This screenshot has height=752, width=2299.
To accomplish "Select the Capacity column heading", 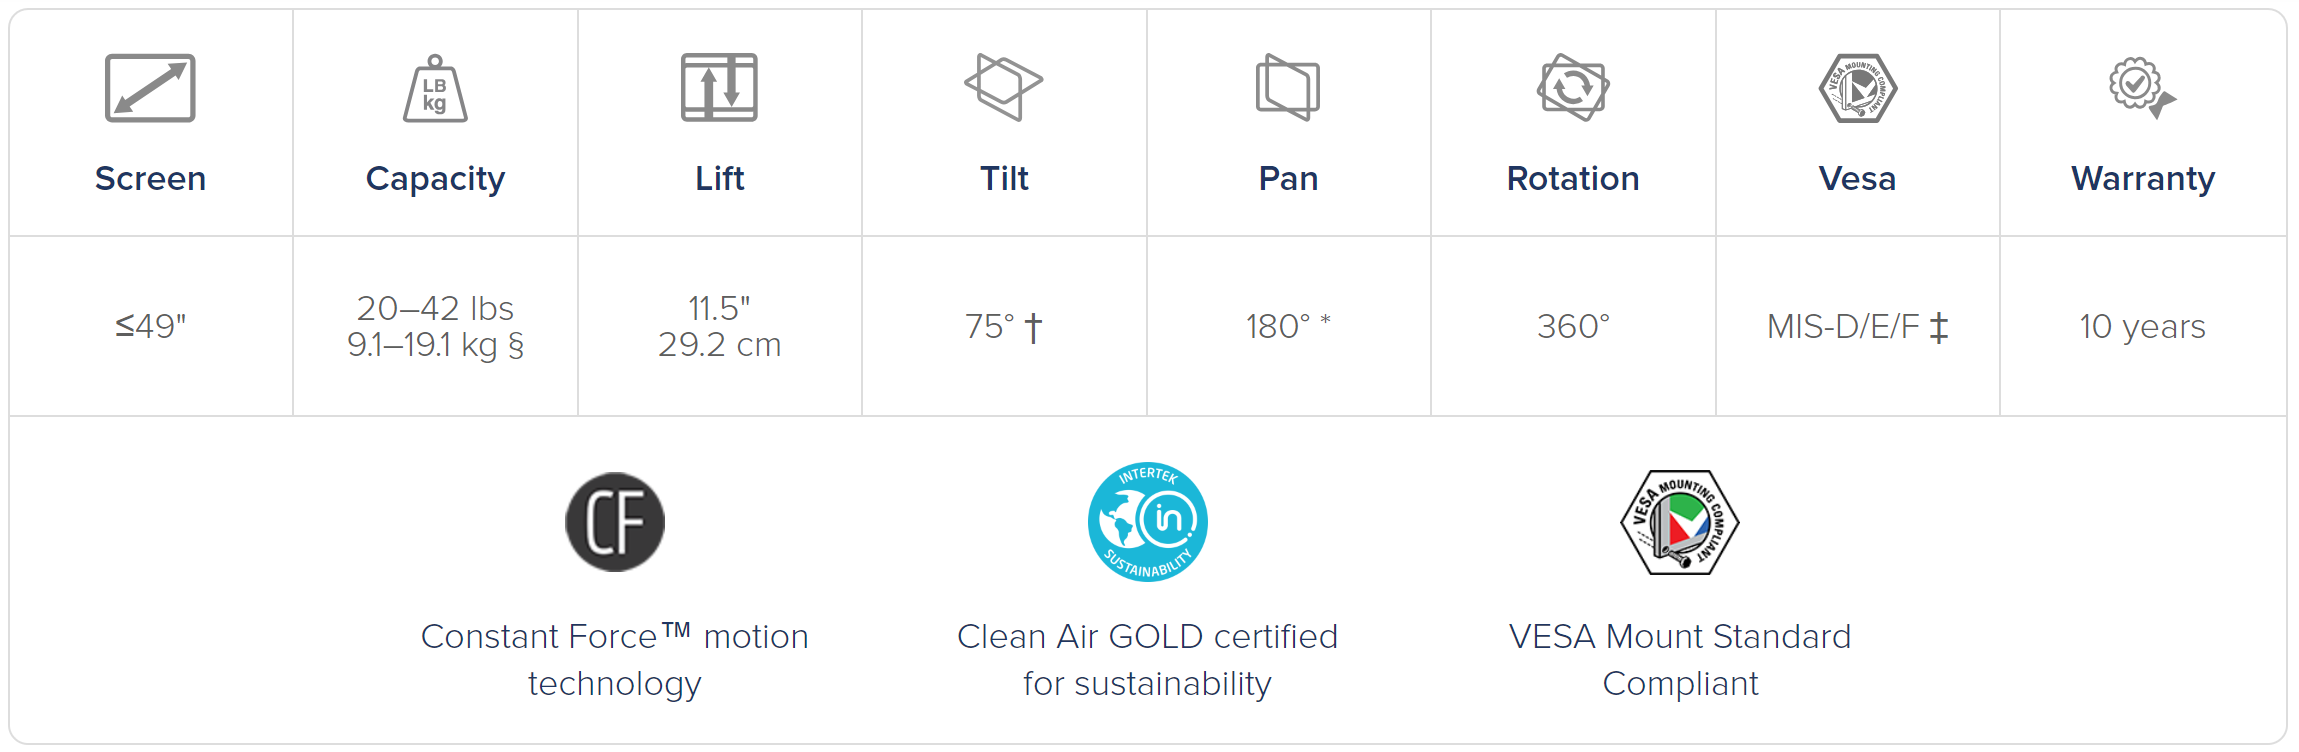I will coord(435,179).
